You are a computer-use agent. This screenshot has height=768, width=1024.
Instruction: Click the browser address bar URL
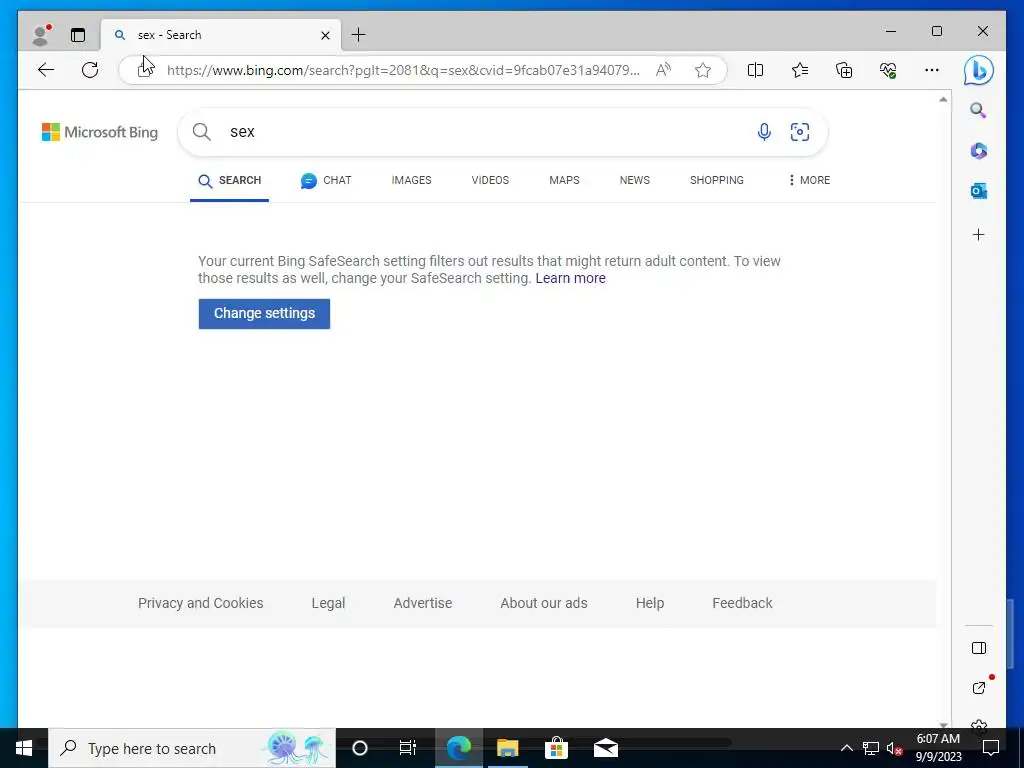[403, 70]
